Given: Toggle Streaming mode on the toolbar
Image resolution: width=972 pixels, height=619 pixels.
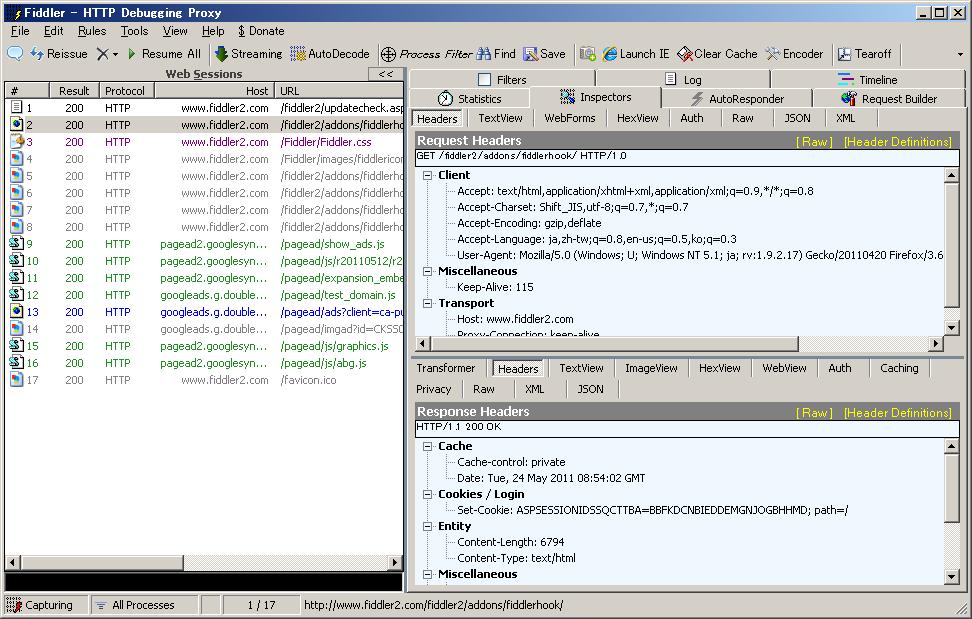Looking at the screenshot, I should pyautogui.click(x=248, y=54).
